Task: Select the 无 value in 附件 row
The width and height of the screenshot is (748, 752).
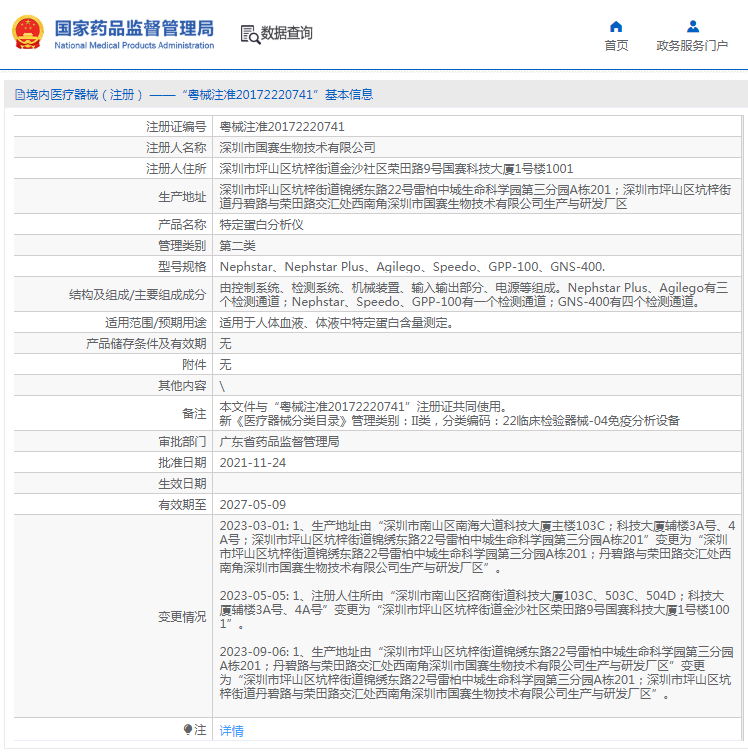Action: pyautogui.click(x=225, y=365)
